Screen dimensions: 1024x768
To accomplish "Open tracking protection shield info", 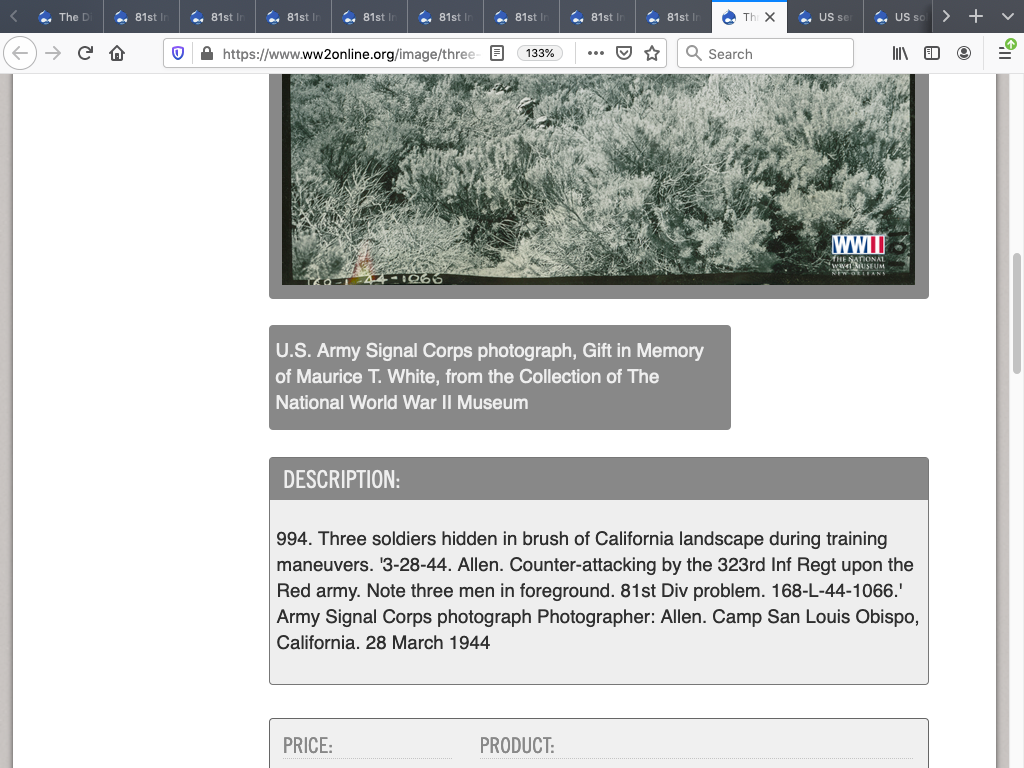I will click(178, 54).
